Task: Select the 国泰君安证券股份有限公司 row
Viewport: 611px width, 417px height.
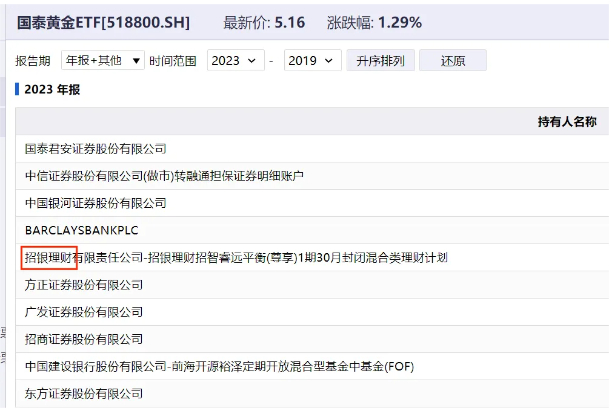Action: 312,149
